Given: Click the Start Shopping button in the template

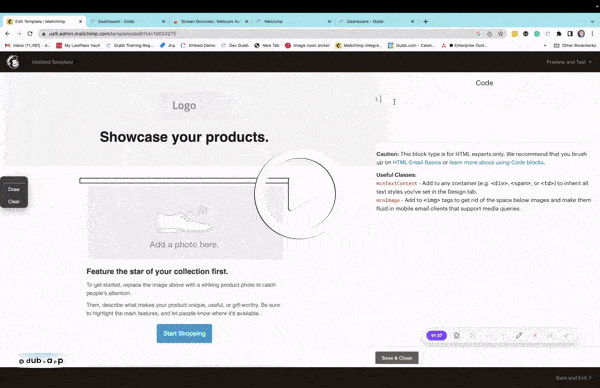Looking at the screenshot, I should pyautogui.click(x=184, y=333).
